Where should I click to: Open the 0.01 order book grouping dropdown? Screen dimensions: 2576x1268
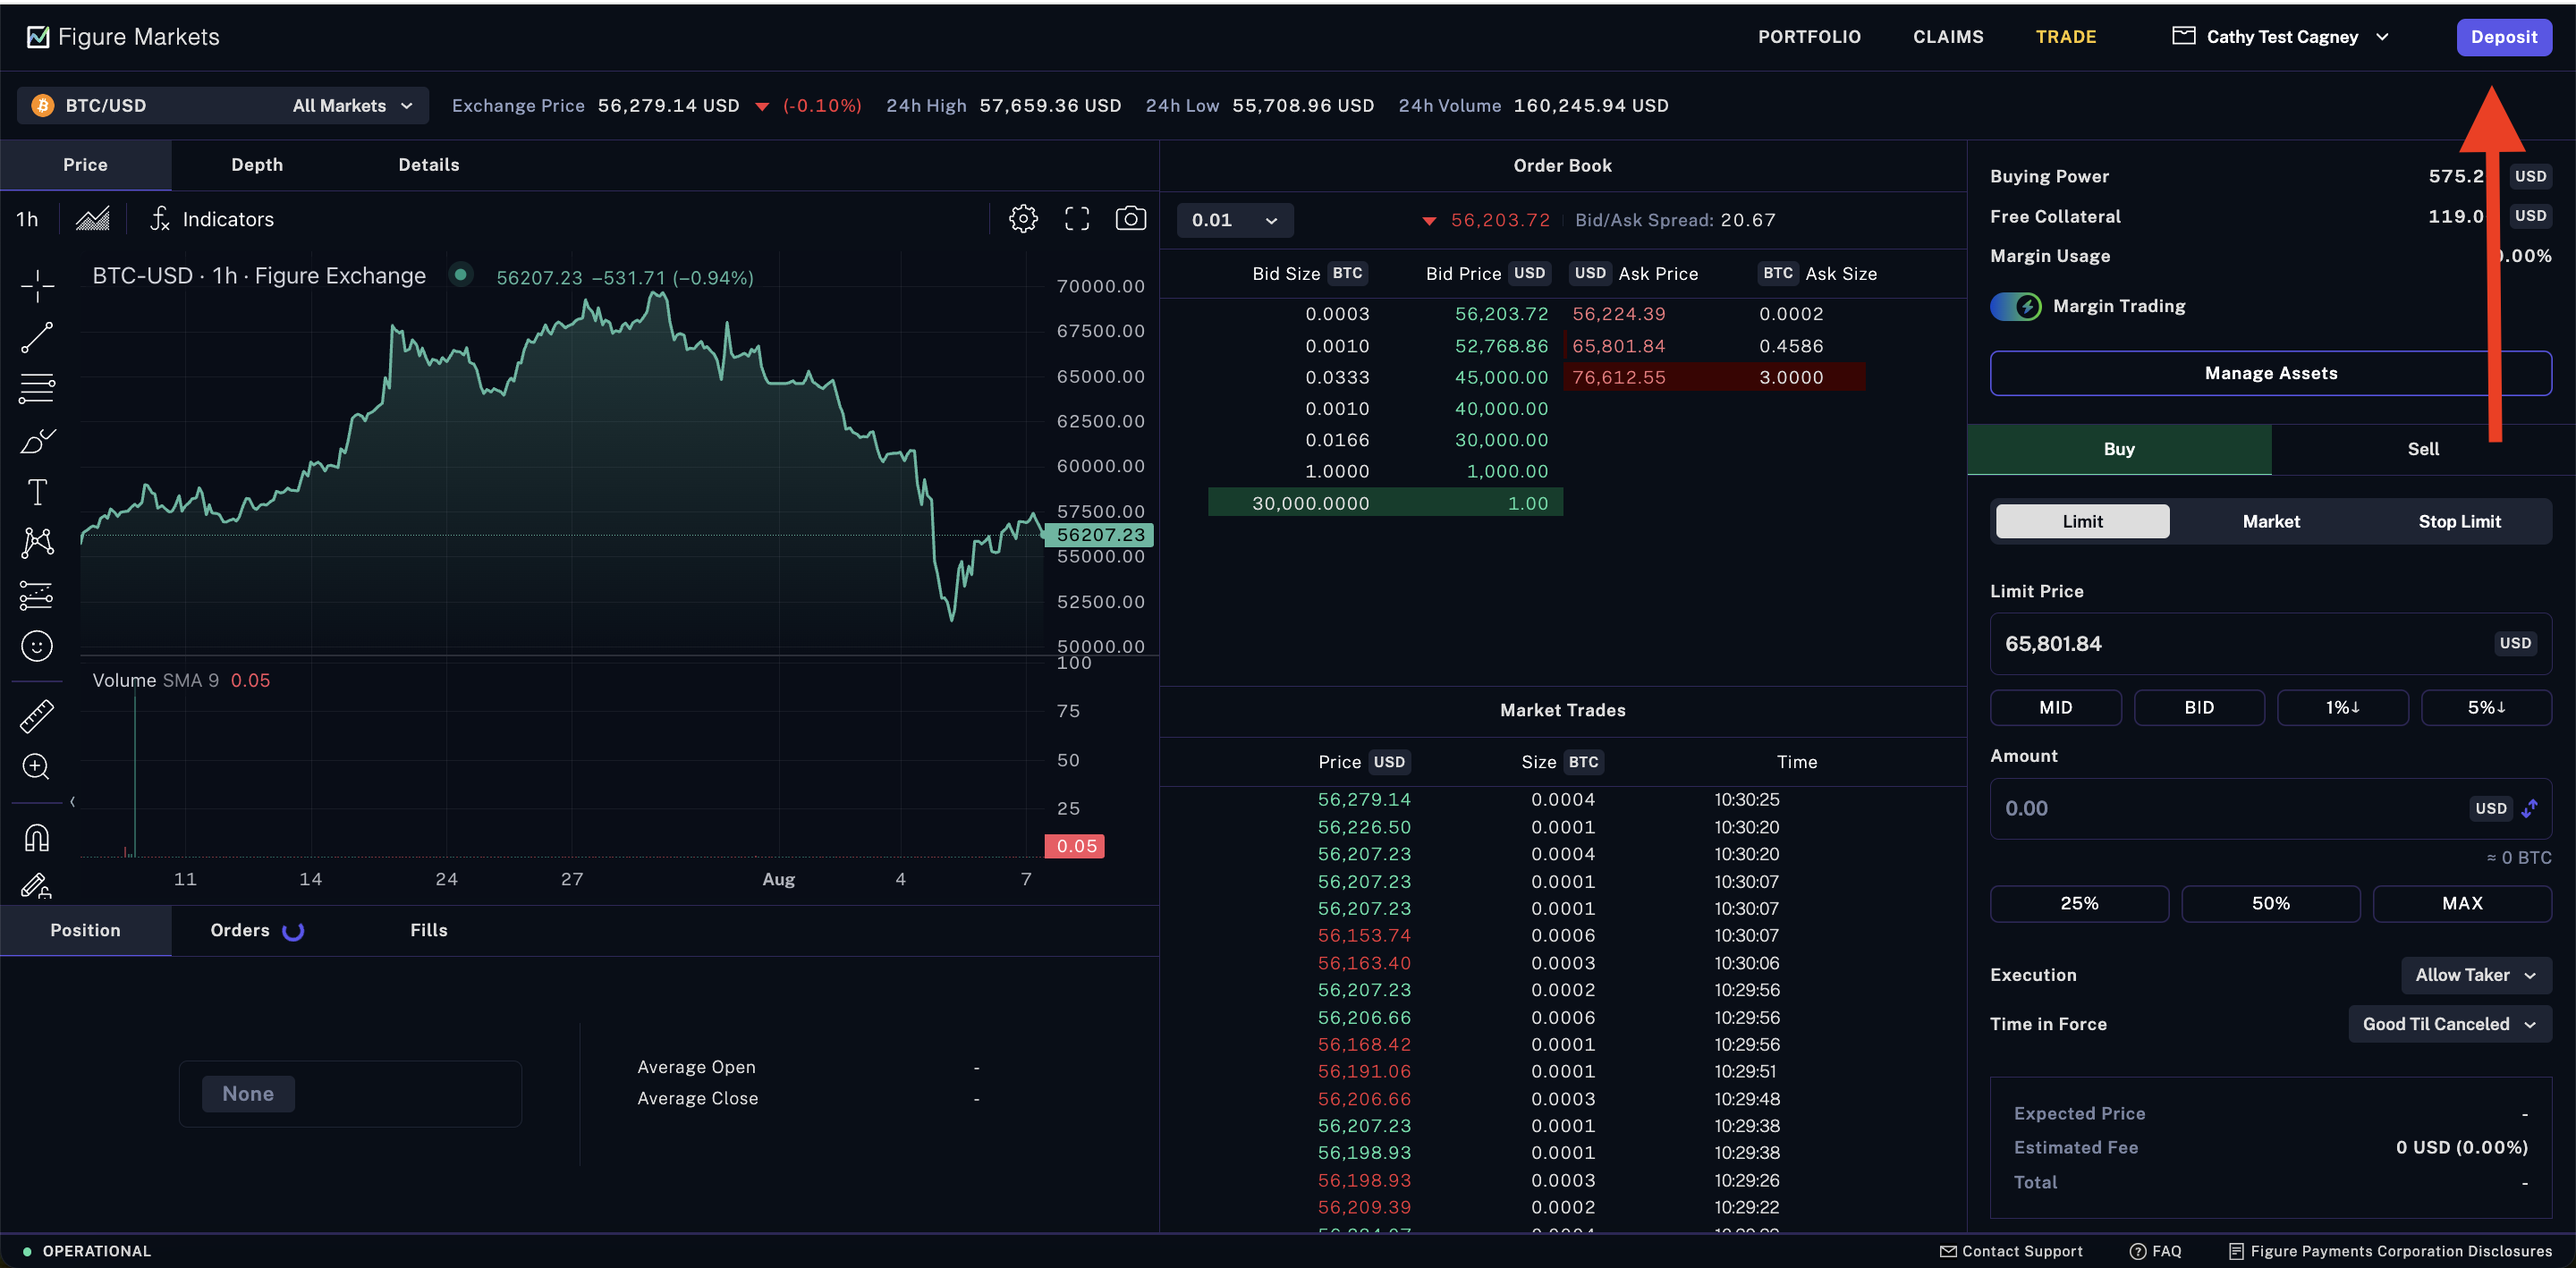tap(1235, 220)
